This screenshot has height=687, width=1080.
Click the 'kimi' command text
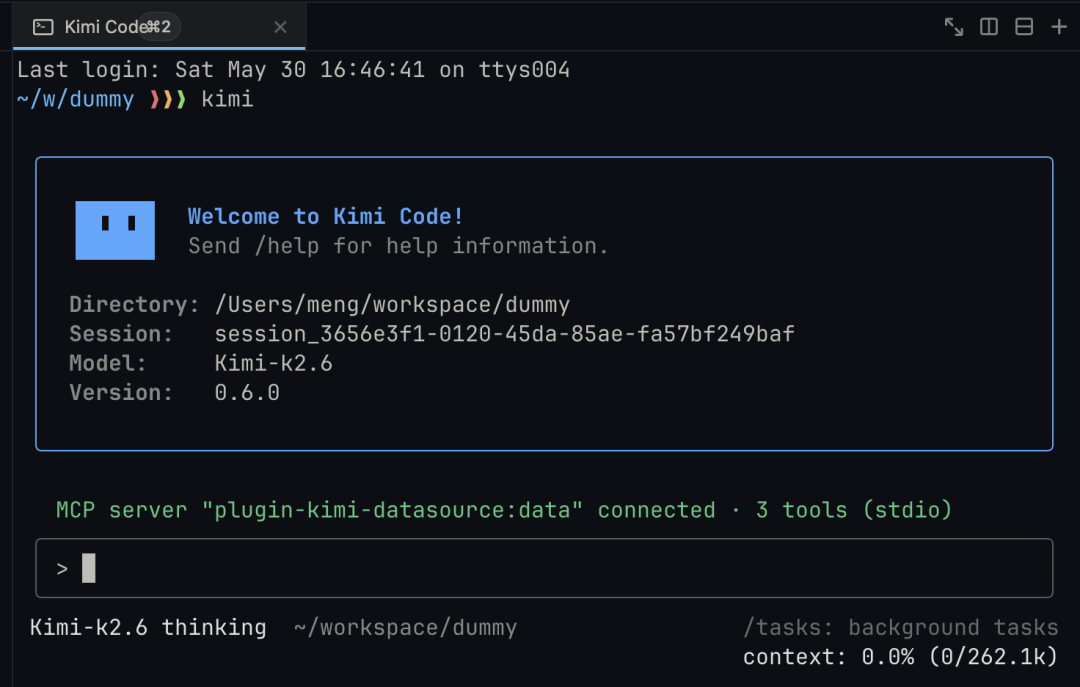click(227, 99)
